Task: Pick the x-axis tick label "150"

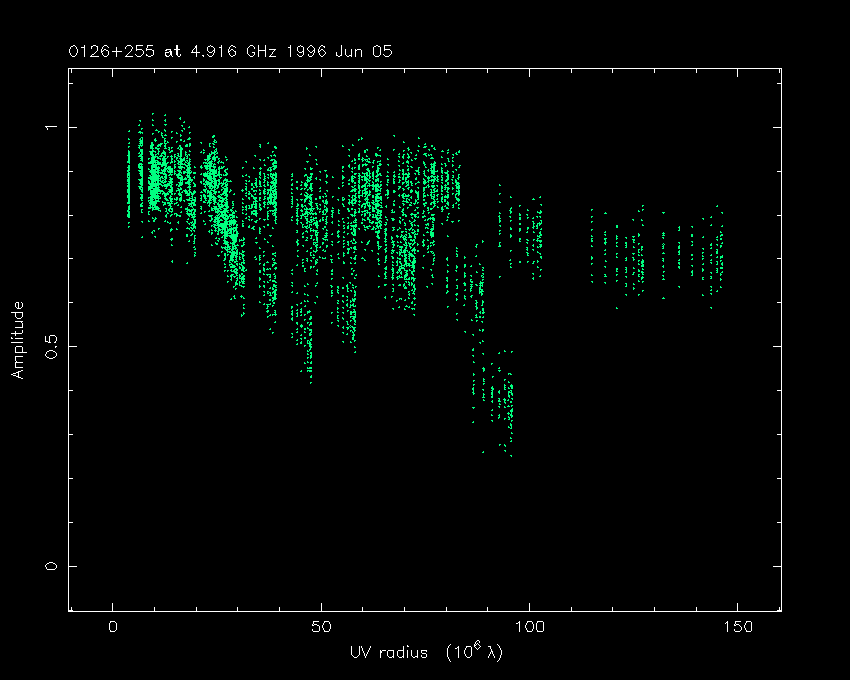Action: (737, 627)
